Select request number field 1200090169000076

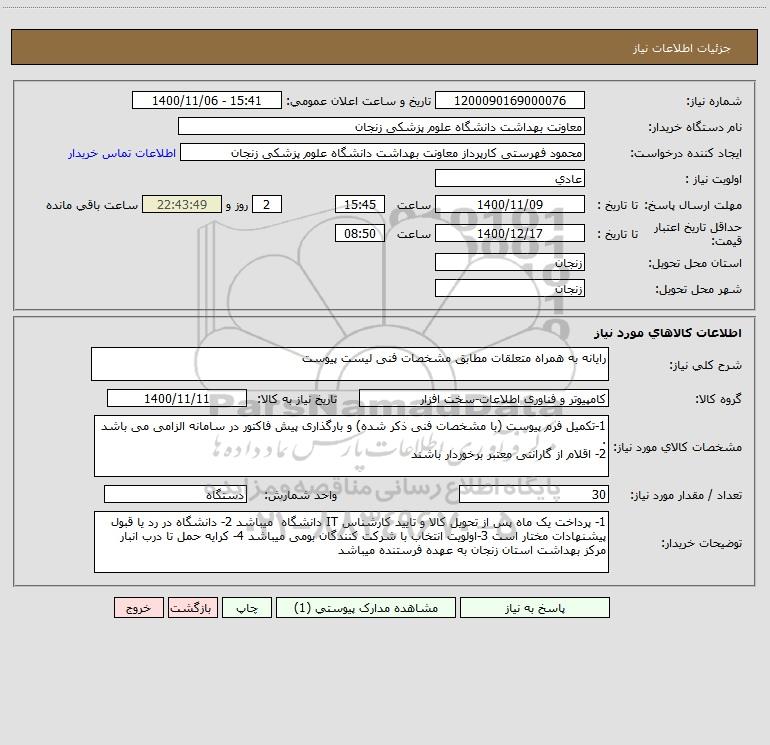pos(510,100)
